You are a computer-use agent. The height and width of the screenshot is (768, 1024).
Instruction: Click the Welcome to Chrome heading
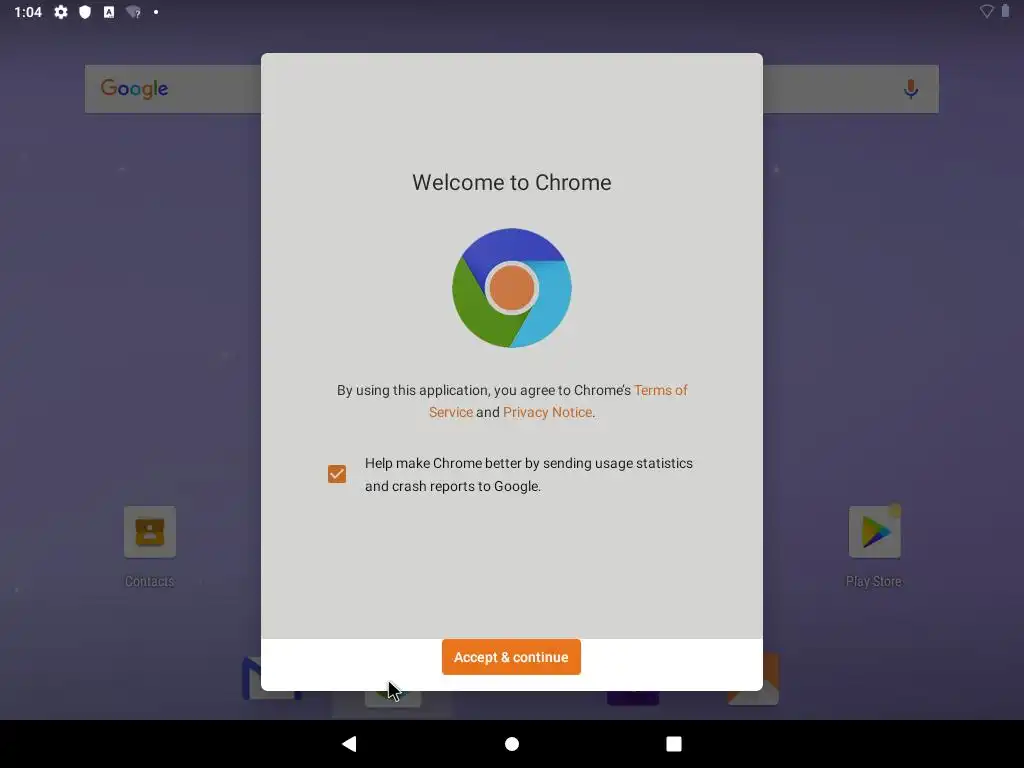pos(512,182)
